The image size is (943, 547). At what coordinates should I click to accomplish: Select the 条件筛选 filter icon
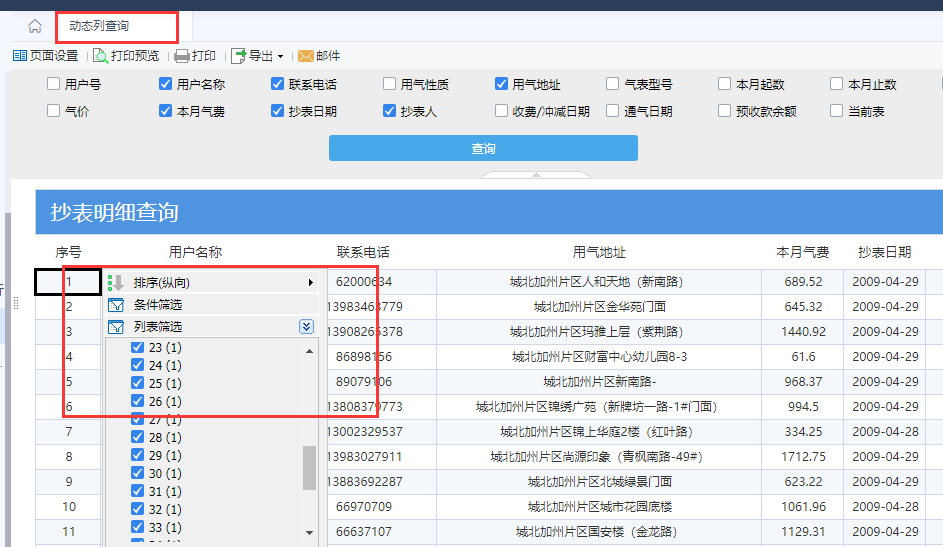pyautogui.click(x=115, y=305)
